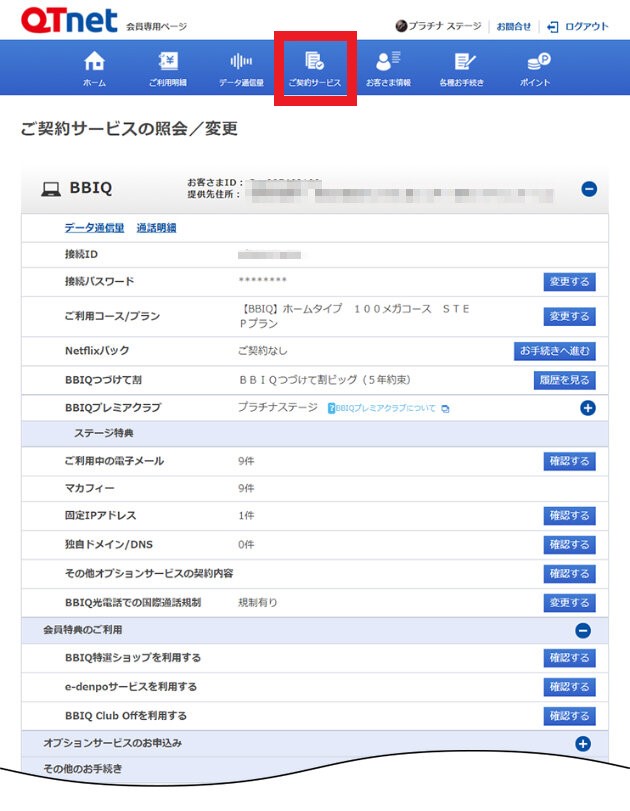
Task: Click 確認する for ご利用中の電子メール
Action: click(569, 461)
